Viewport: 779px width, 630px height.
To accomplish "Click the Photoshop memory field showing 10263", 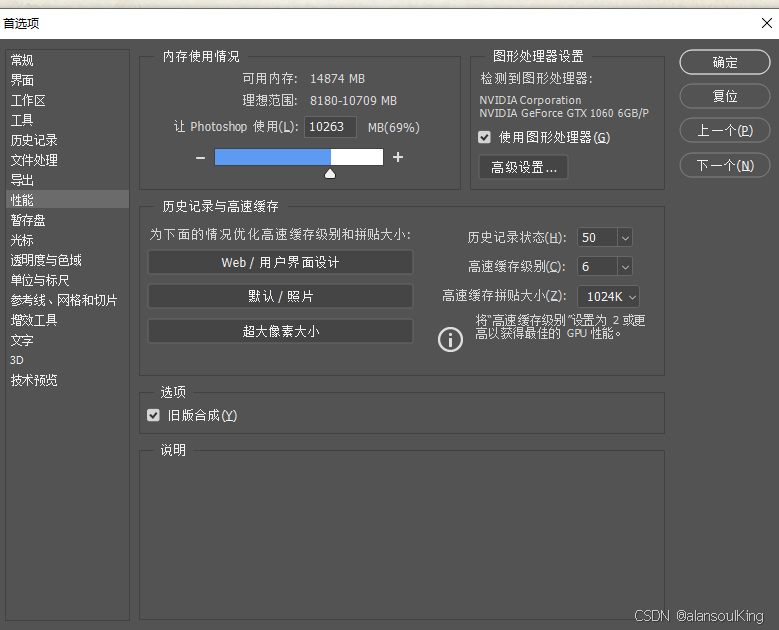I will pyautogui.click(x=330, y=127).
